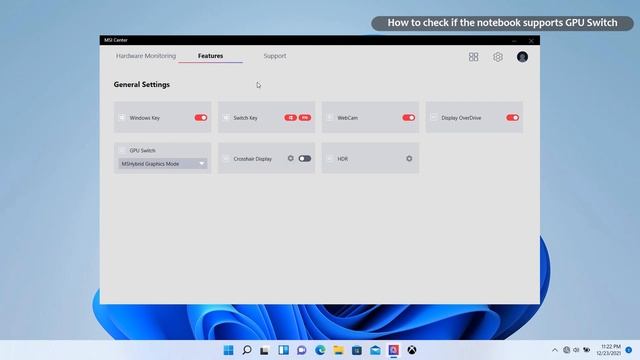
Task: Open the GPU Switch mode dropdown
Action: click(x=162, y=164)
